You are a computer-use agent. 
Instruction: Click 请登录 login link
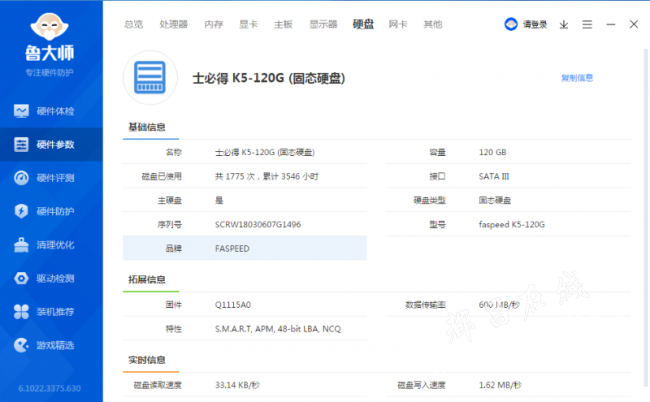click(535, 24)
